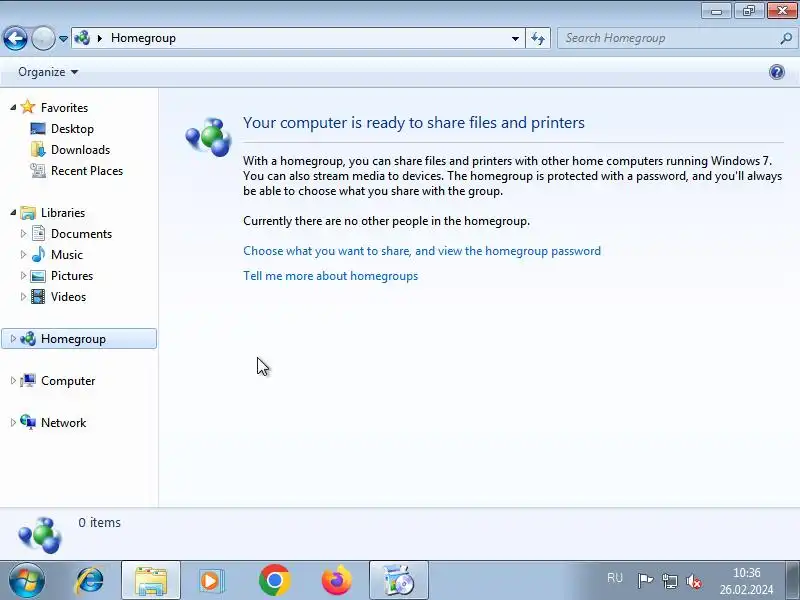Launch Windows Media Player from taskbar

[x=211, y=581]
